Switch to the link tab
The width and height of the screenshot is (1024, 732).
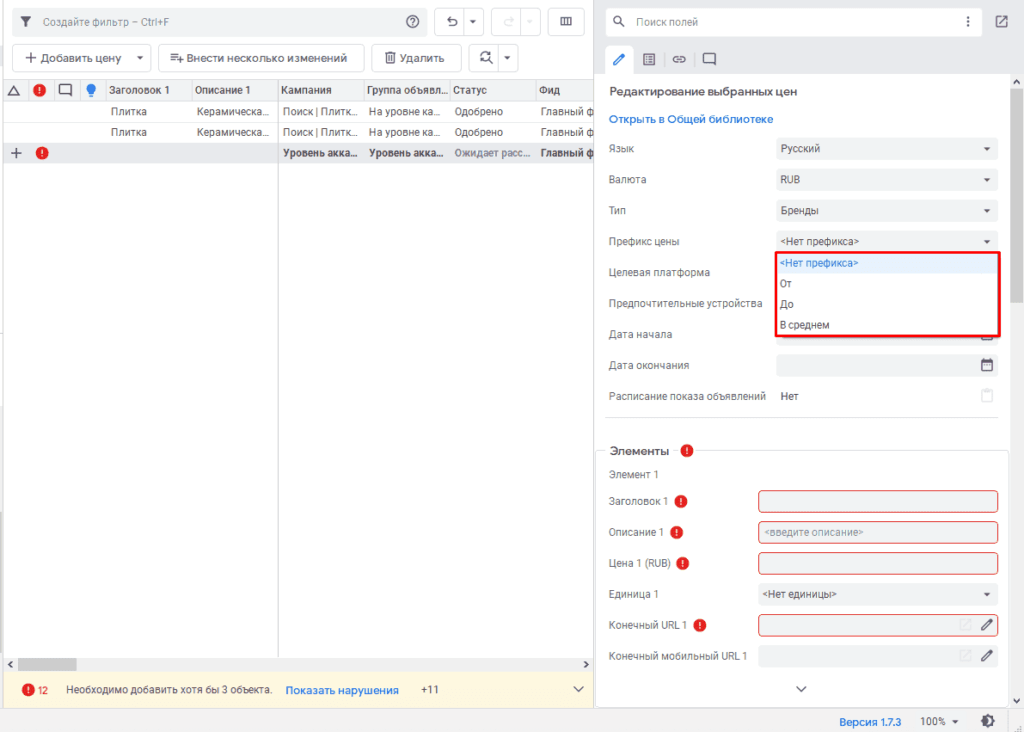(x=679, y=59)
